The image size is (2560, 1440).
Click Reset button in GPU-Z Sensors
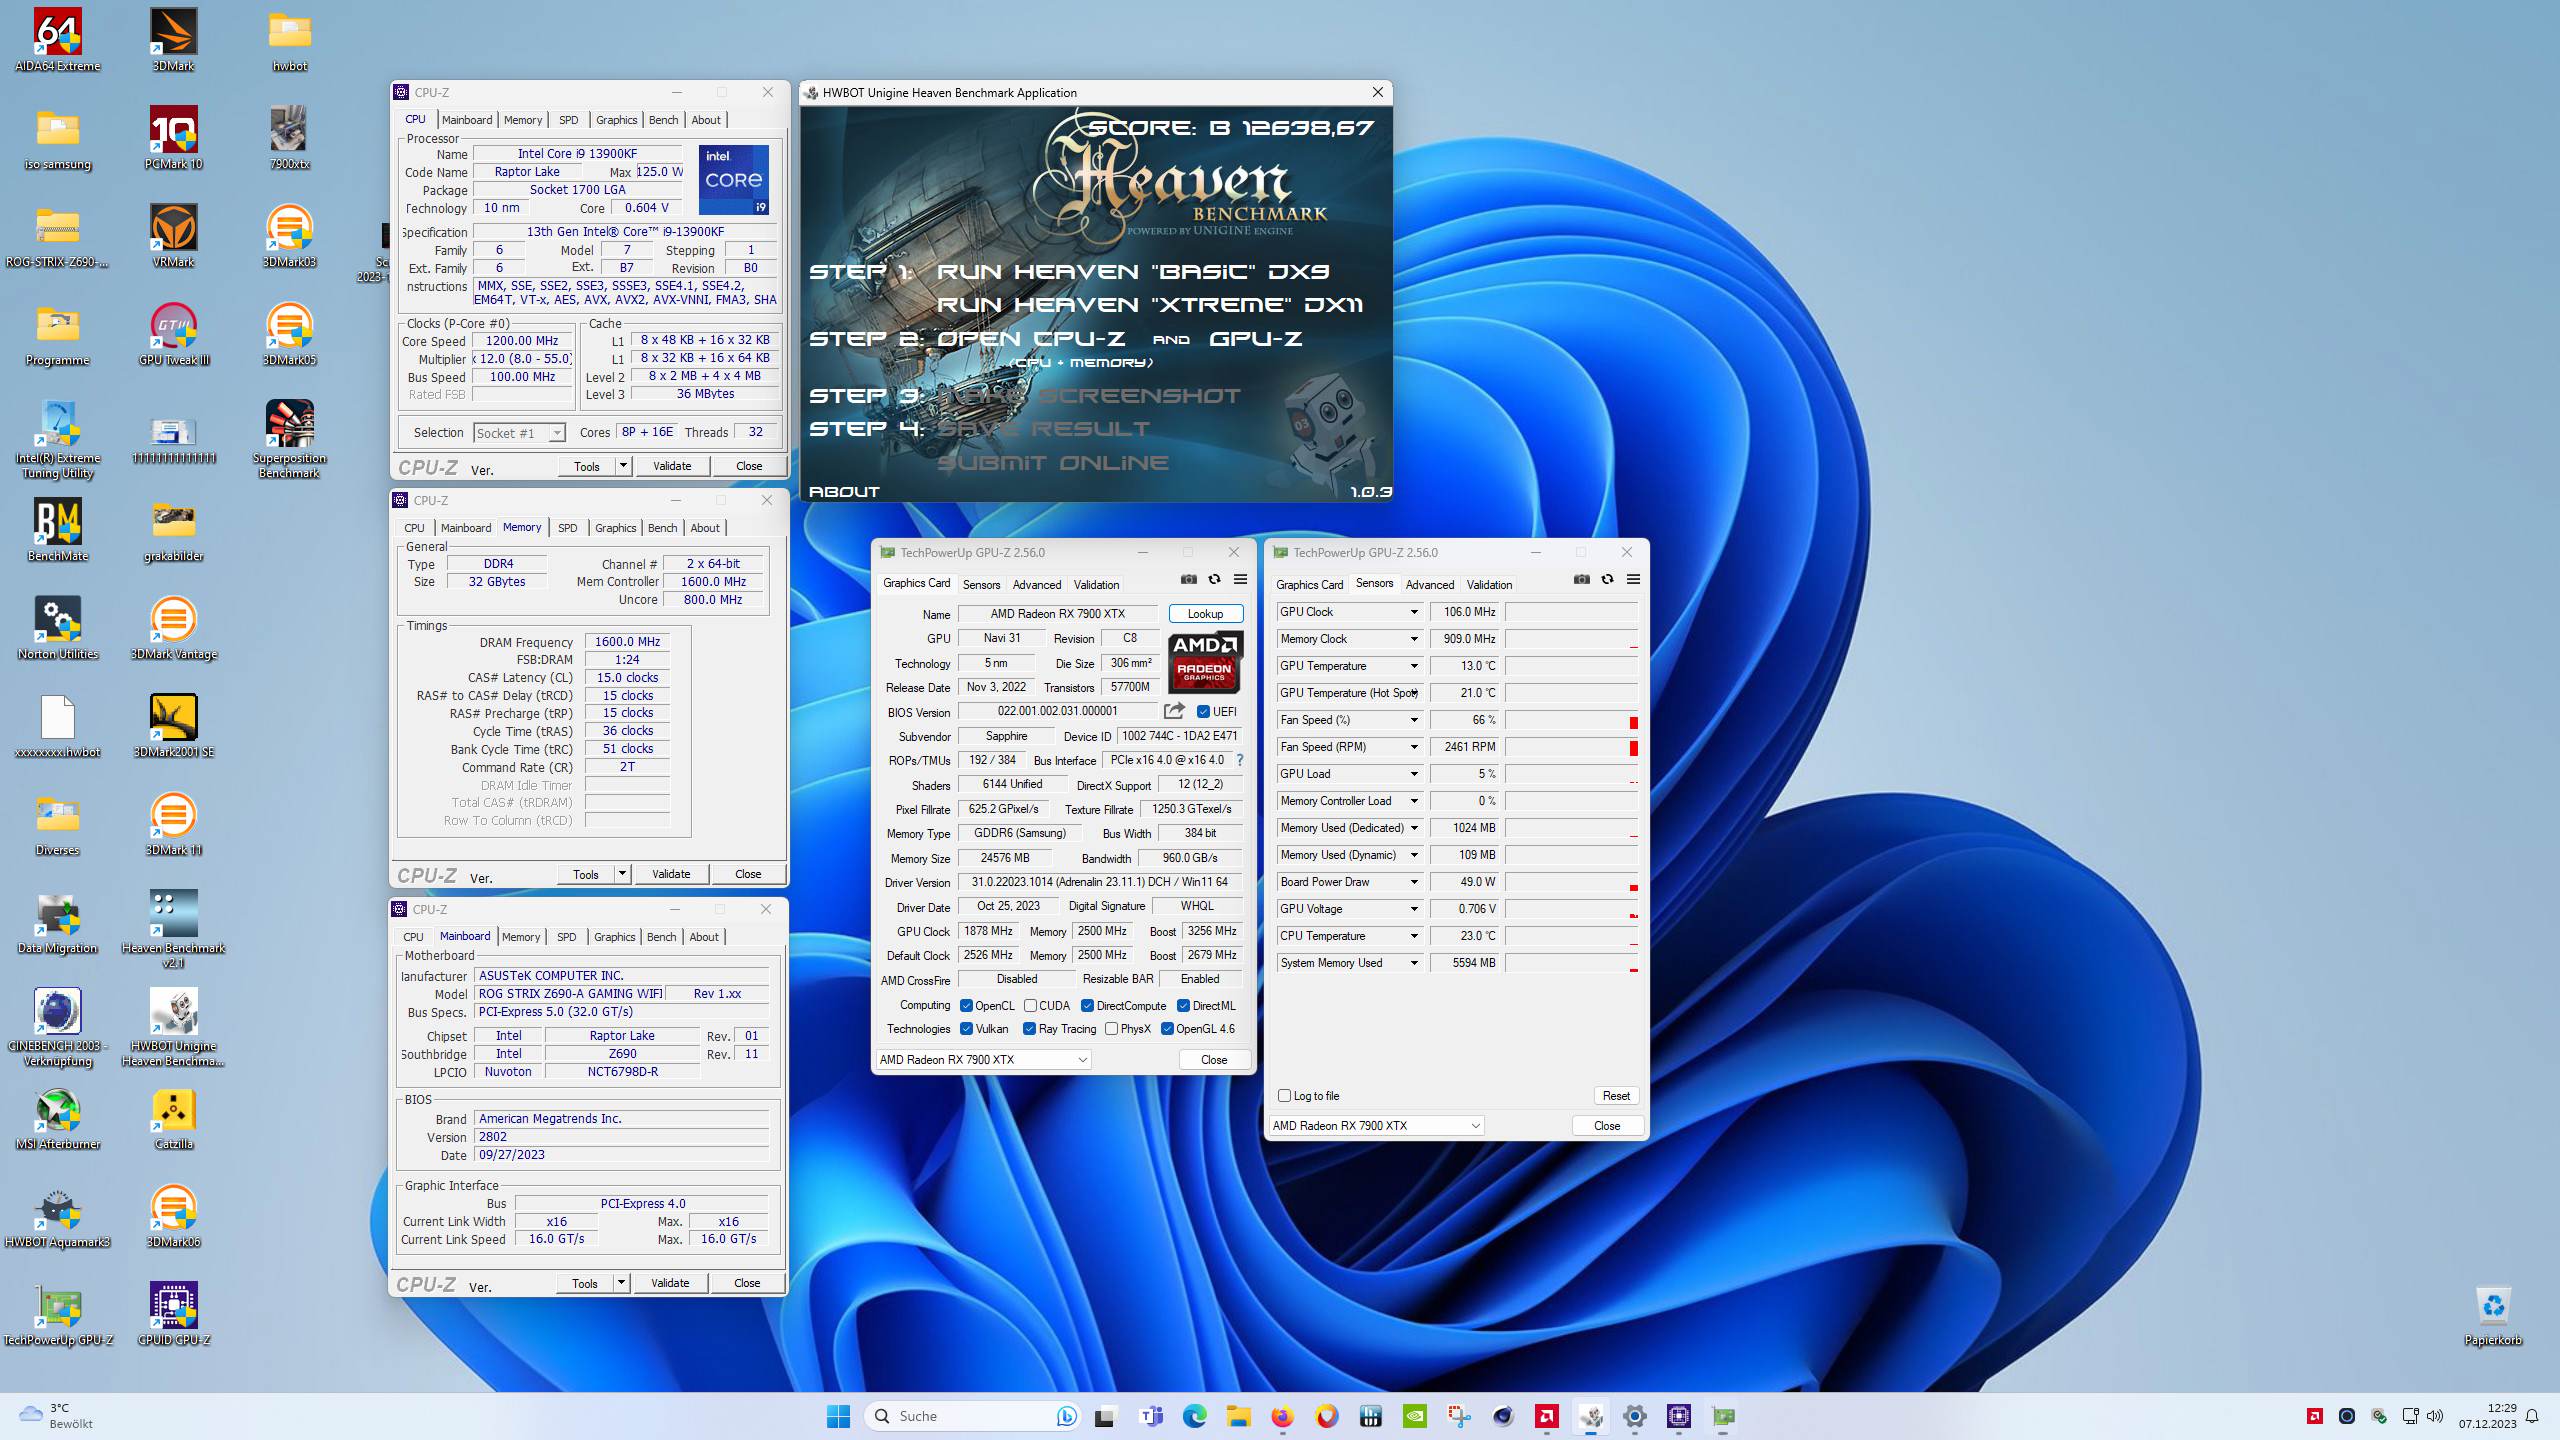coord(1616,1096)
